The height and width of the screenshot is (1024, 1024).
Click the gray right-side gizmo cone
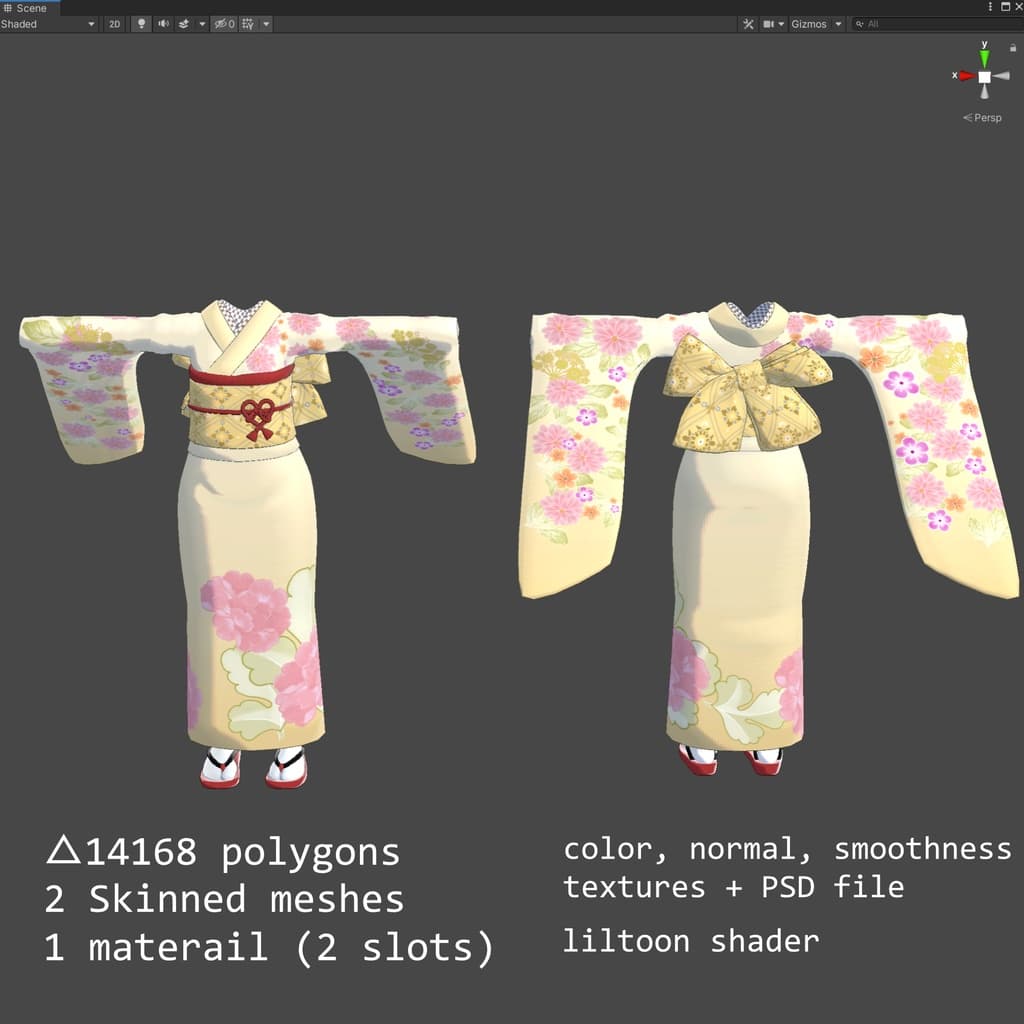[1002, 76]
